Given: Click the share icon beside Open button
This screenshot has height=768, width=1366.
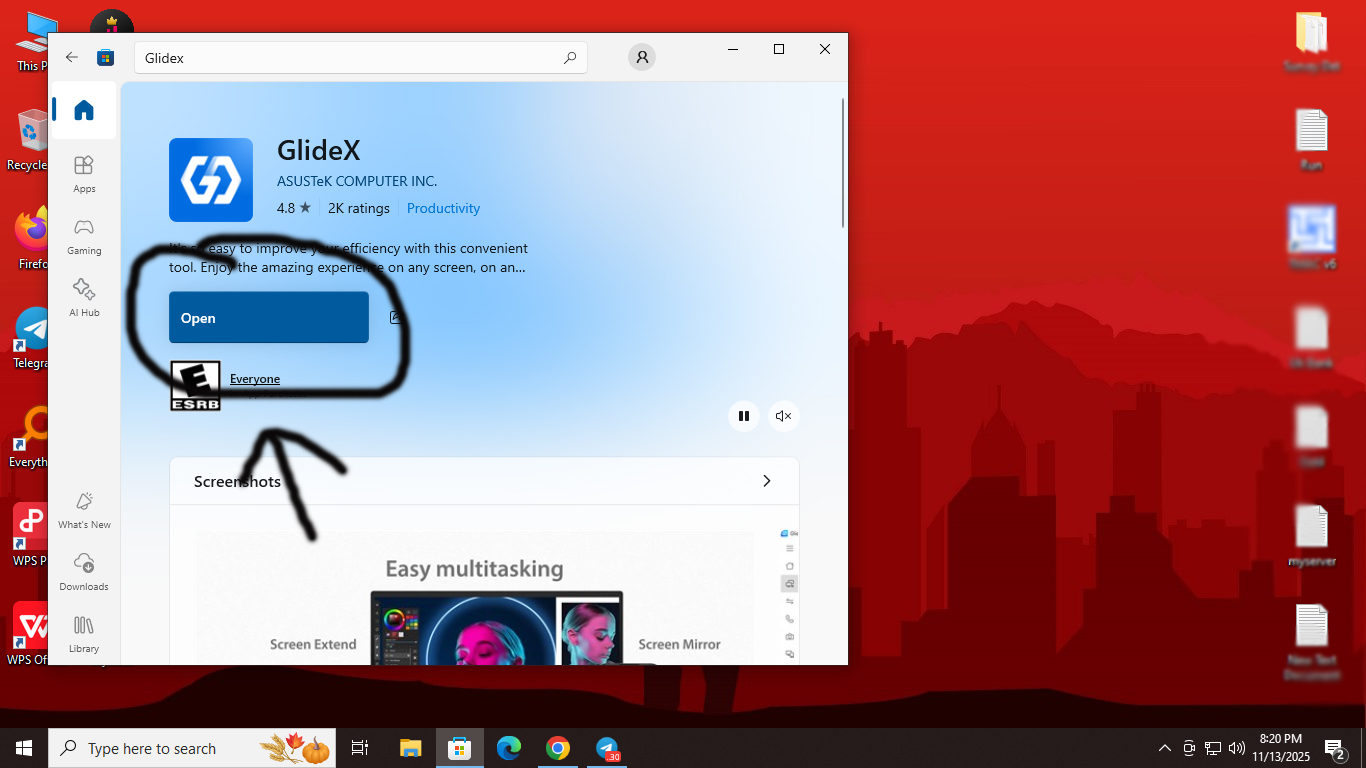Looking at the screenshot, I should tap(396, 318).
